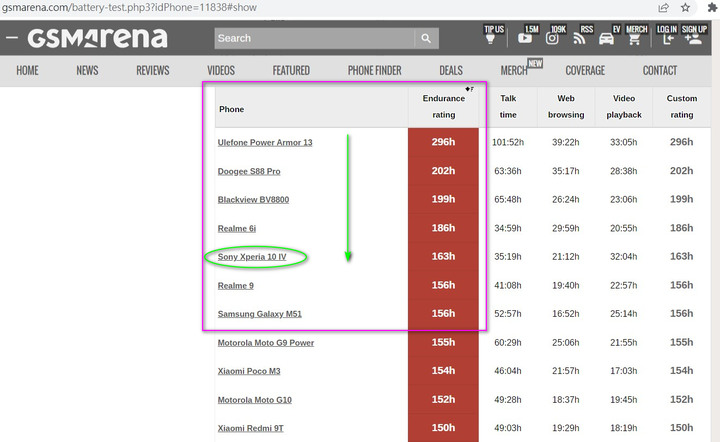Open Realme 6i link
The width and height of the screenshot is (720, 442).
[236, 228]
